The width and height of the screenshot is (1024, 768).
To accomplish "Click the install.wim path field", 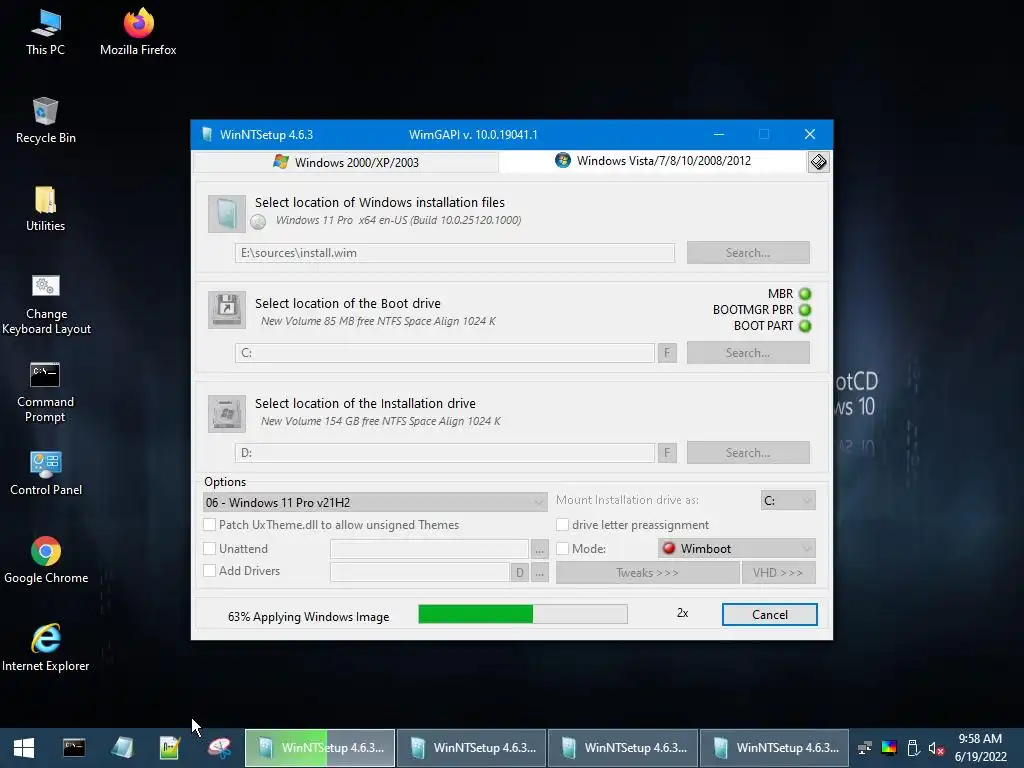I will pos(455,253).
